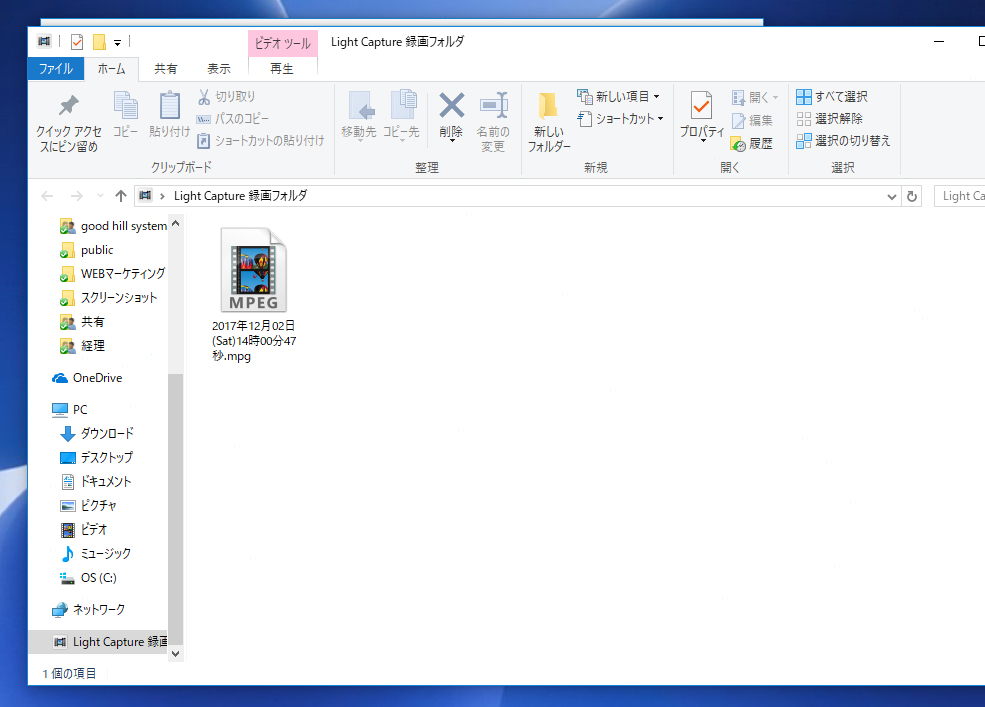Click the Refresh button by the address bar

click(912, 197)
